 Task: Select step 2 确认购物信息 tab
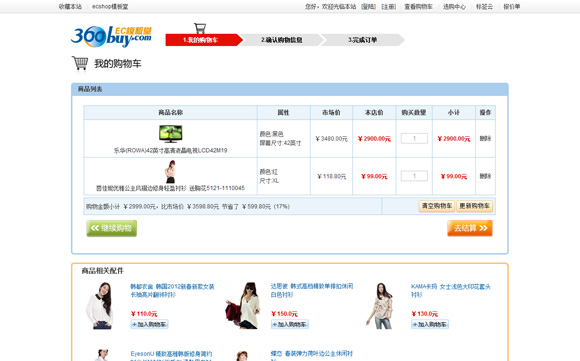pos(282,40)
